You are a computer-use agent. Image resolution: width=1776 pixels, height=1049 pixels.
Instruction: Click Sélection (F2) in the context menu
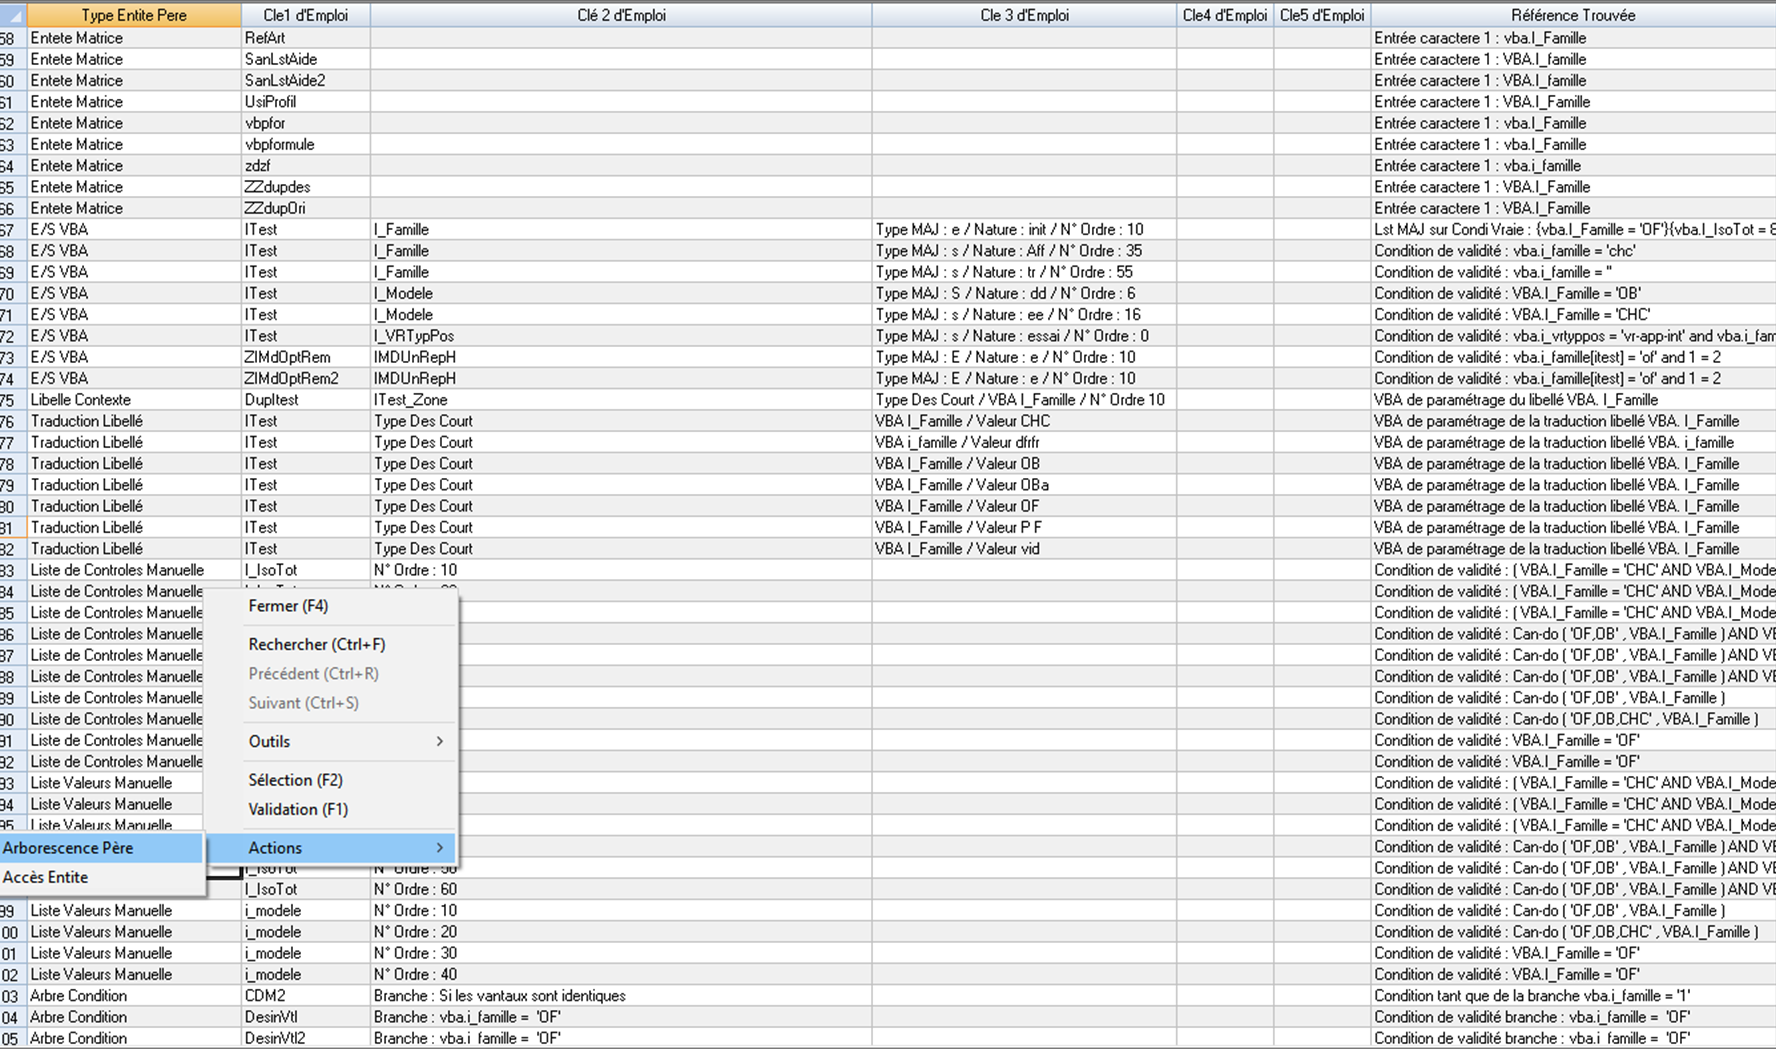click(295, 780)
